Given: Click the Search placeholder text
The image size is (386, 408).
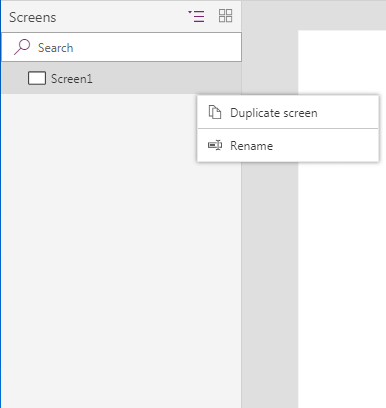Looking at the screenshot, I should (55, 48).
